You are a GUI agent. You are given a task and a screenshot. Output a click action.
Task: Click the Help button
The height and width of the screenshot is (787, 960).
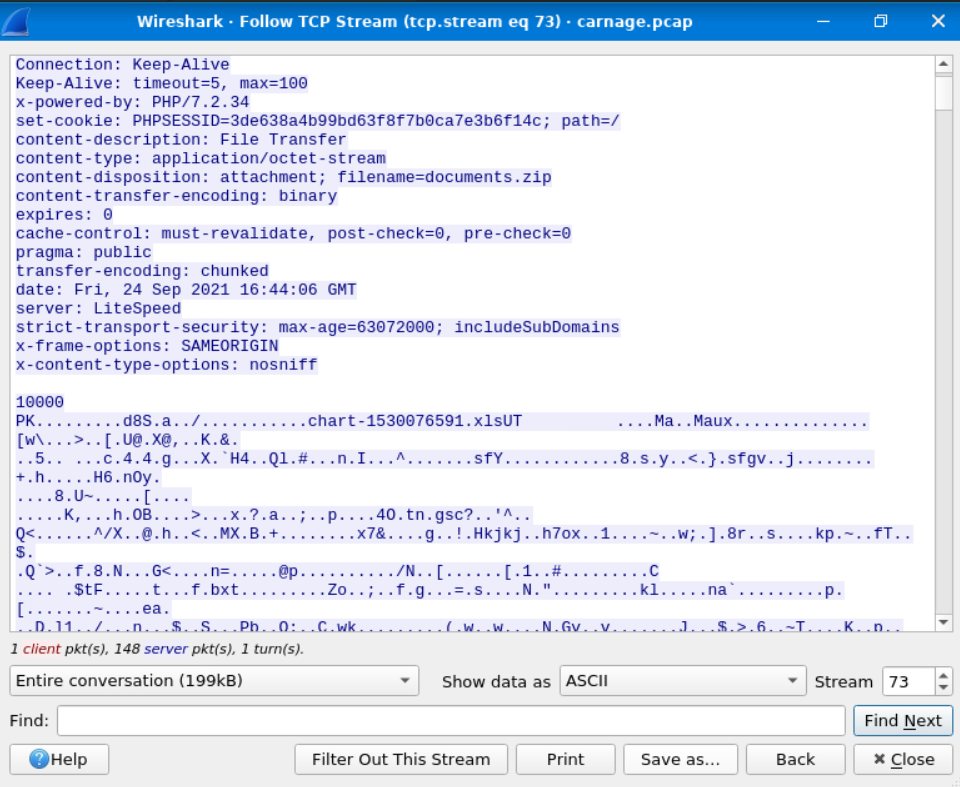click(x=59, y=759)
